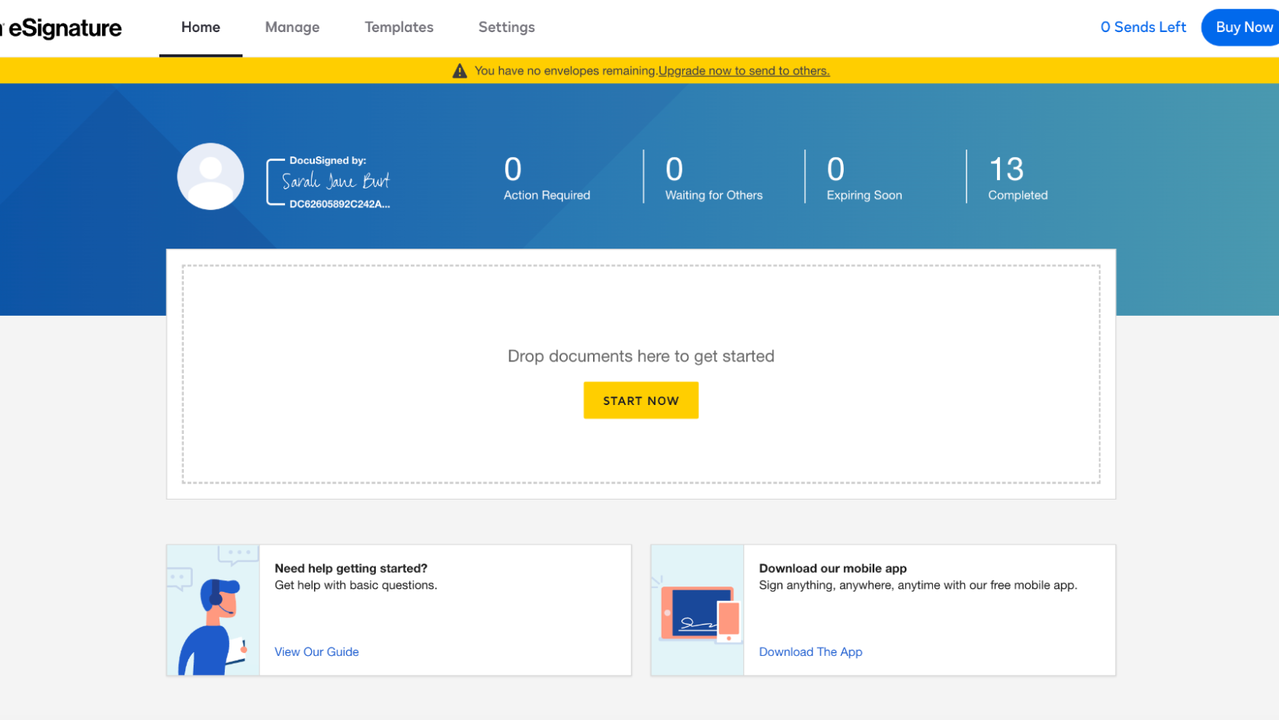The width and height of the screenshot is (1279, 720).
Task: Open the Settings tab
Action: click(506, 28)
